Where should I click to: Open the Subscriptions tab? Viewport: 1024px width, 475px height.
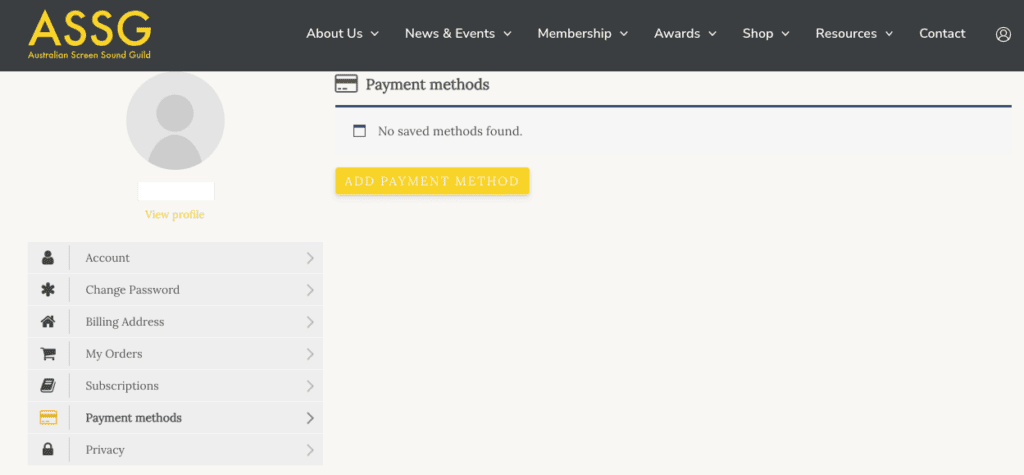175,385
